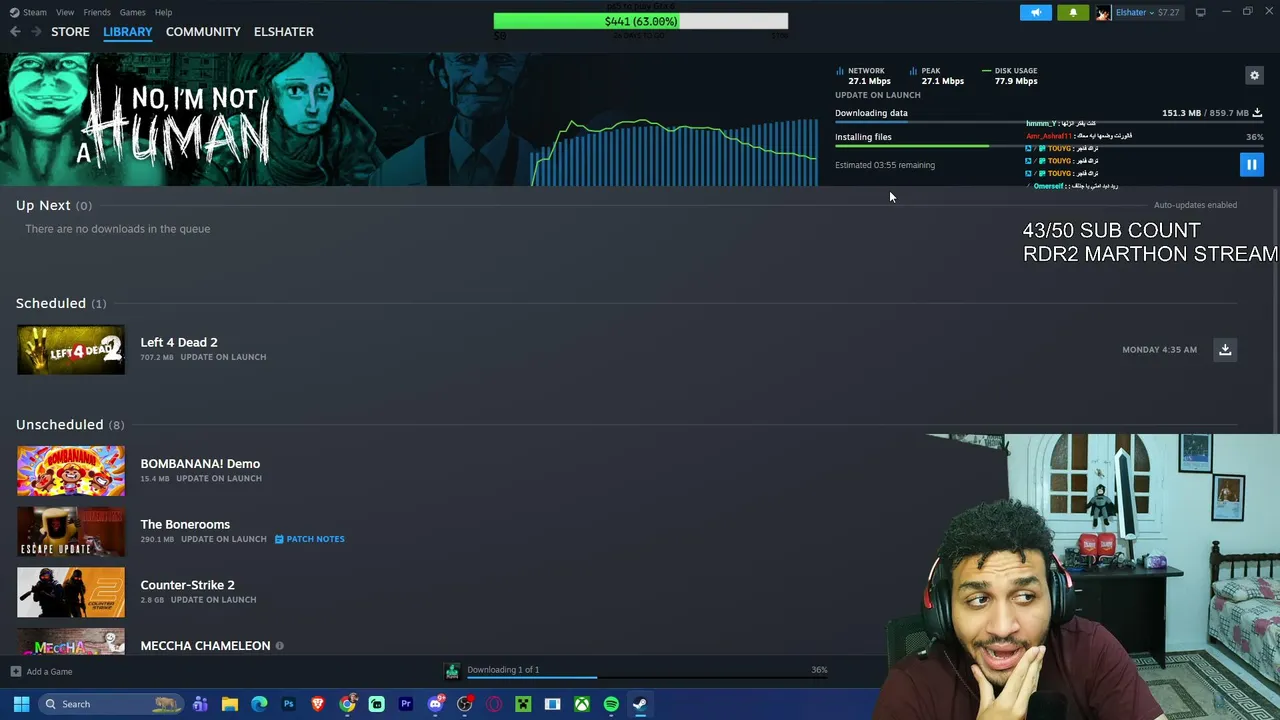
Task: Open the MECCHA CHAMELEON title link
Action: (205, 646)
